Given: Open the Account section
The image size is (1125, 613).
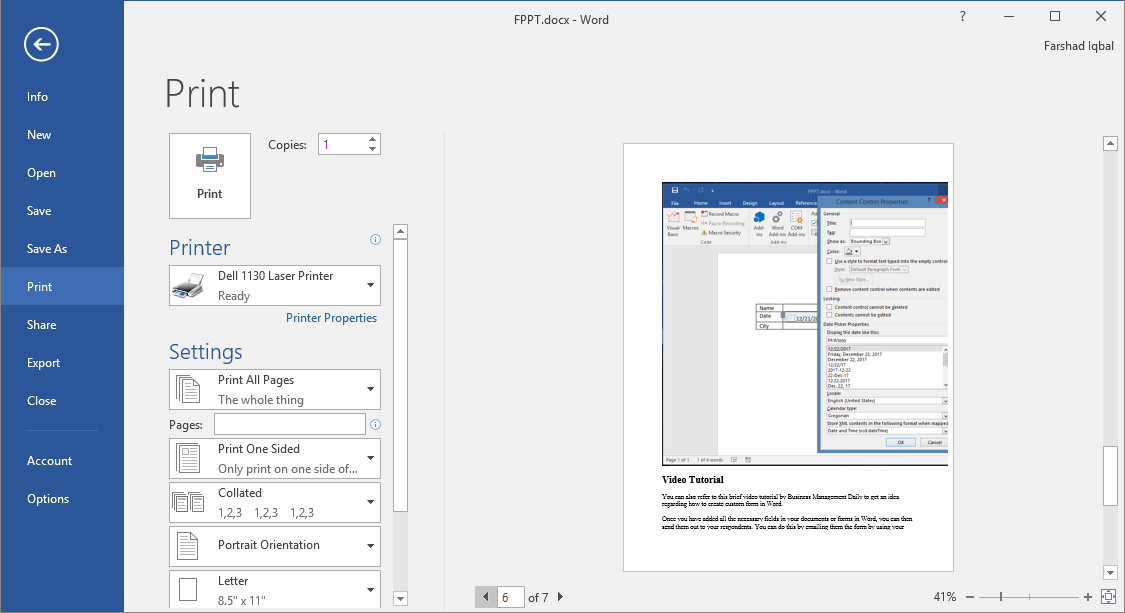Looking at the screenshot, I should coord(49,460).
